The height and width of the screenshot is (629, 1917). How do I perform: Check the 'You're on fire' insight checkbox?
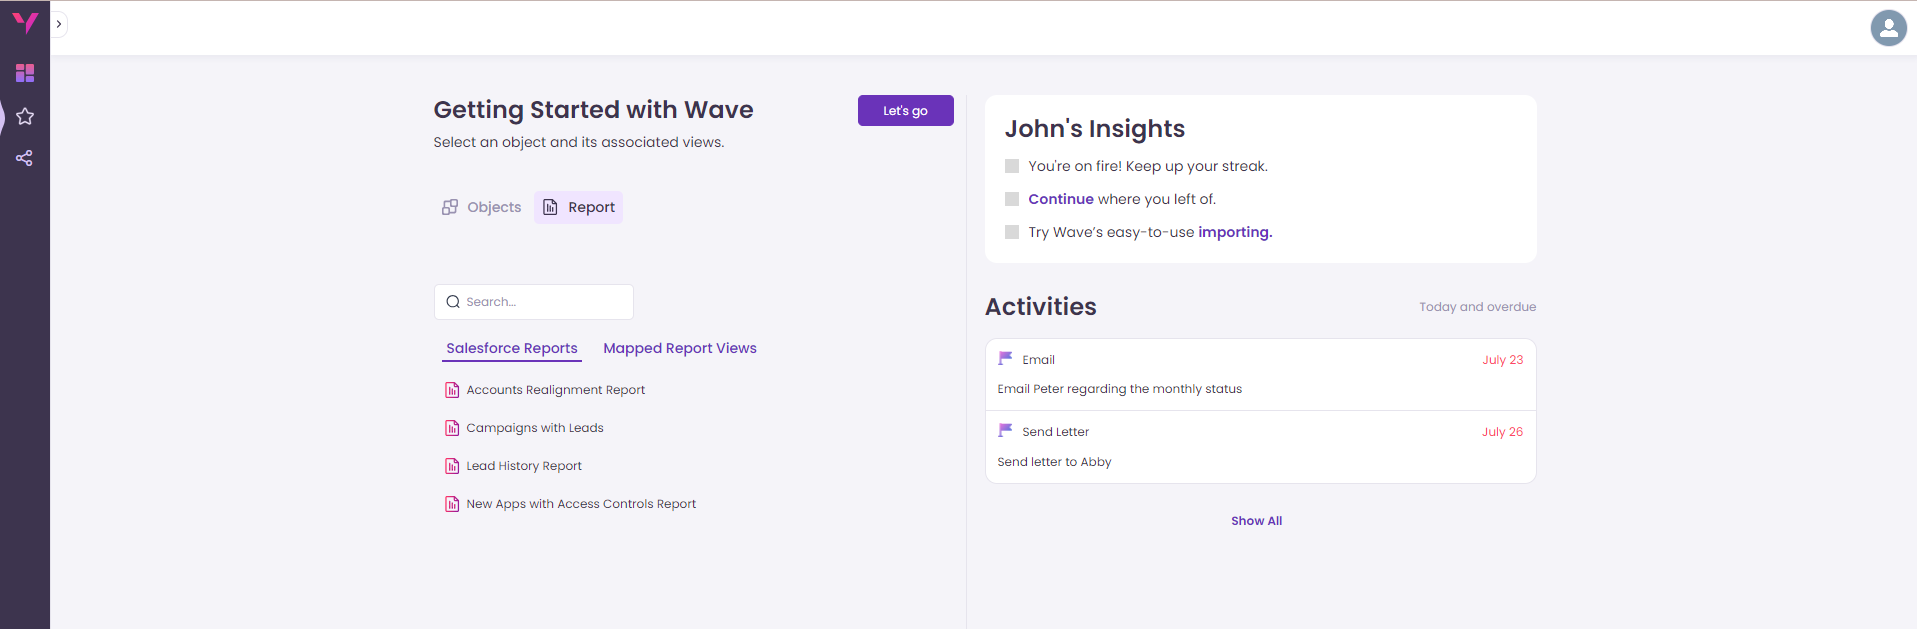1012,166
